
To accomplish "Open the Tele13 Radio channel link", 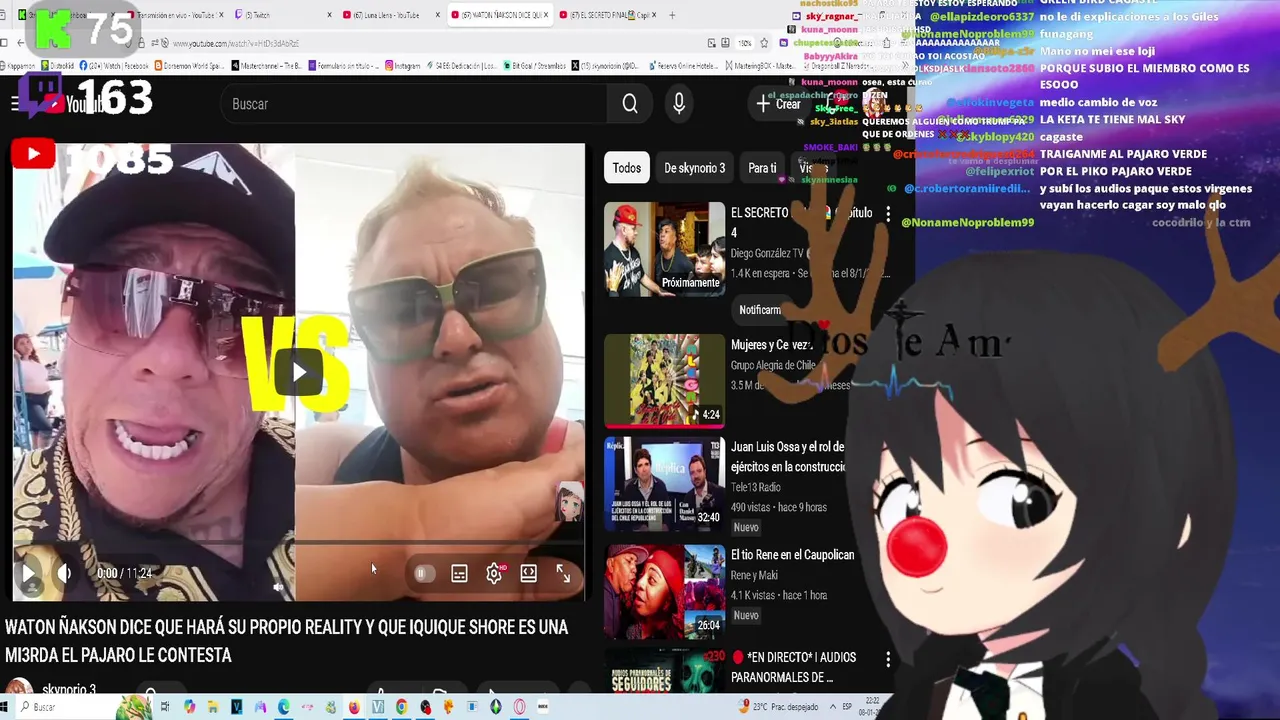I will (x=756, y=487).
